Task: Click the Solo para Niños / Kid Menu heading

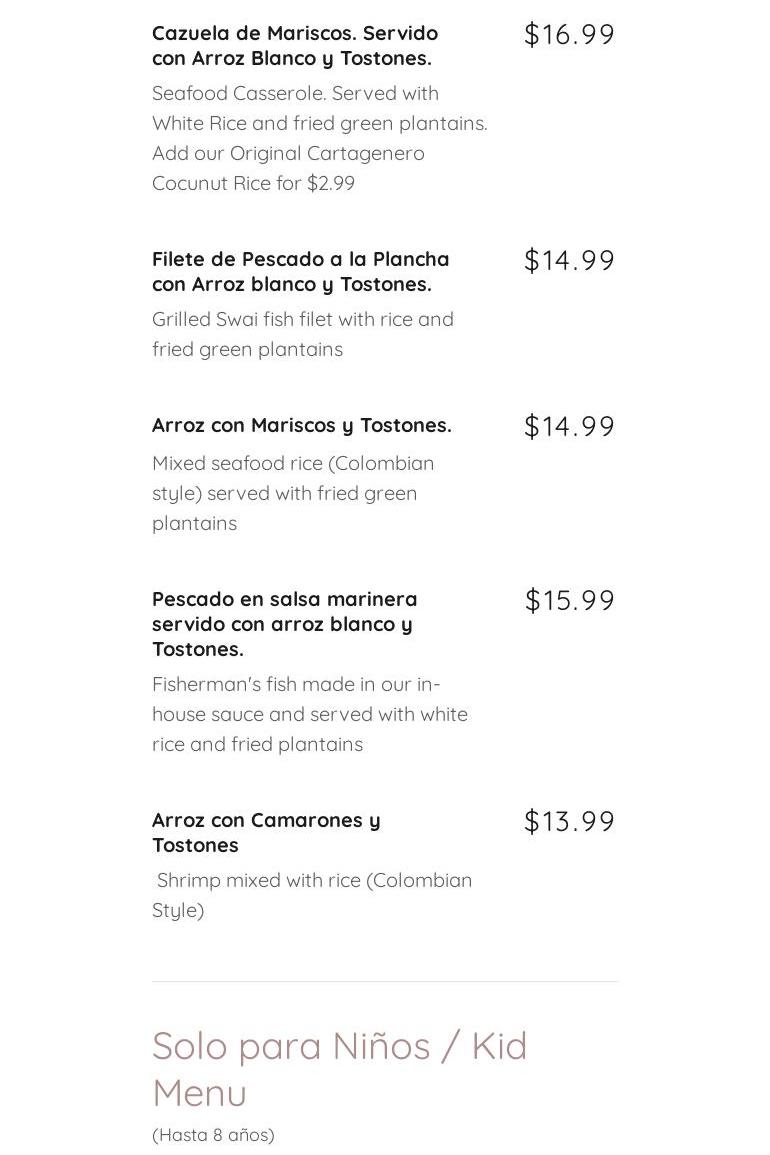Action: point(339,1069)
